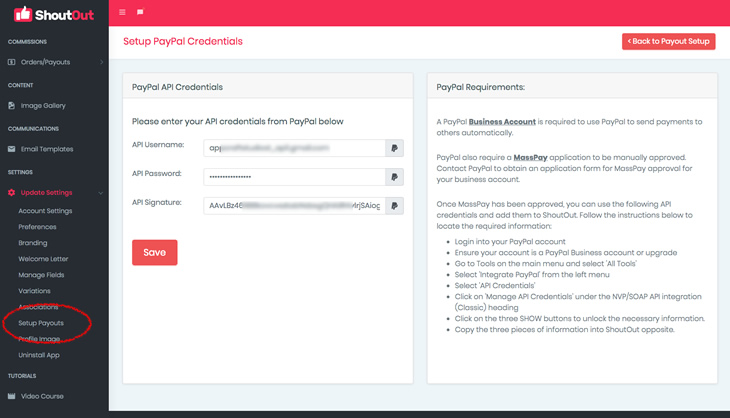This screenshot has width=730, height=418.
Task: Follow the MassPay link
Action: [x=530, y=157]
